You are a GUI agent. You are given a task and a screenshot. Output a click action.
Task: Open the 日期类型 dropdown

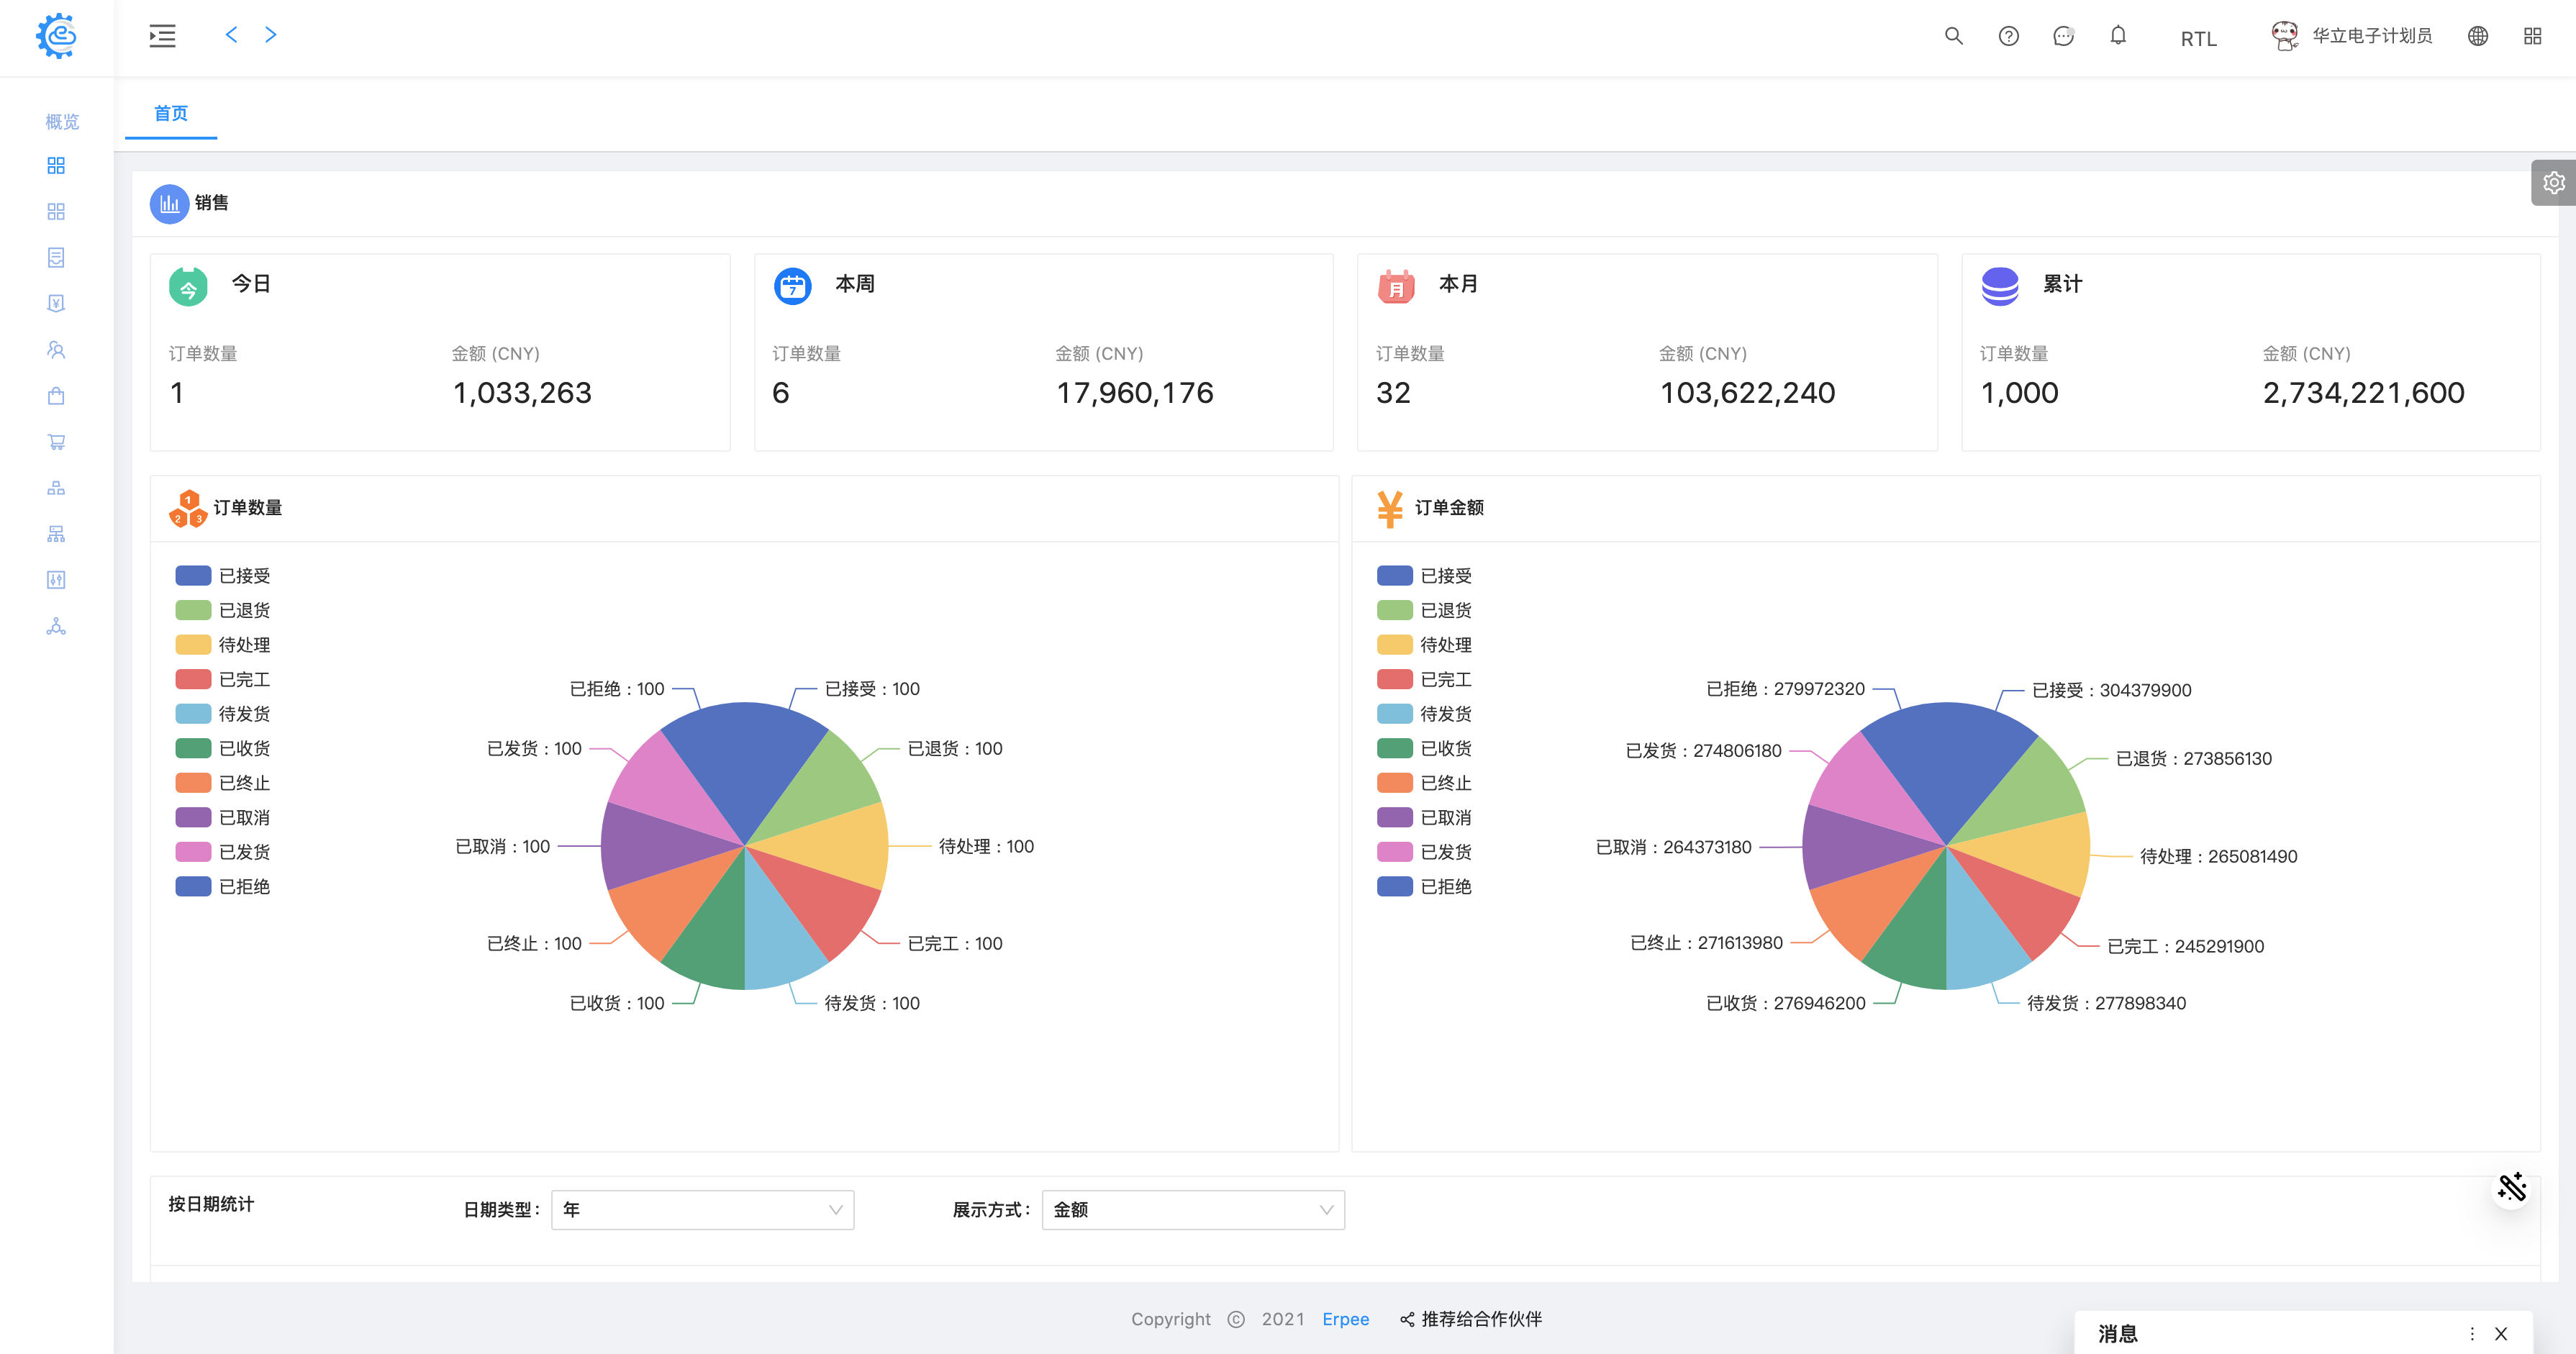(702, 1210)
